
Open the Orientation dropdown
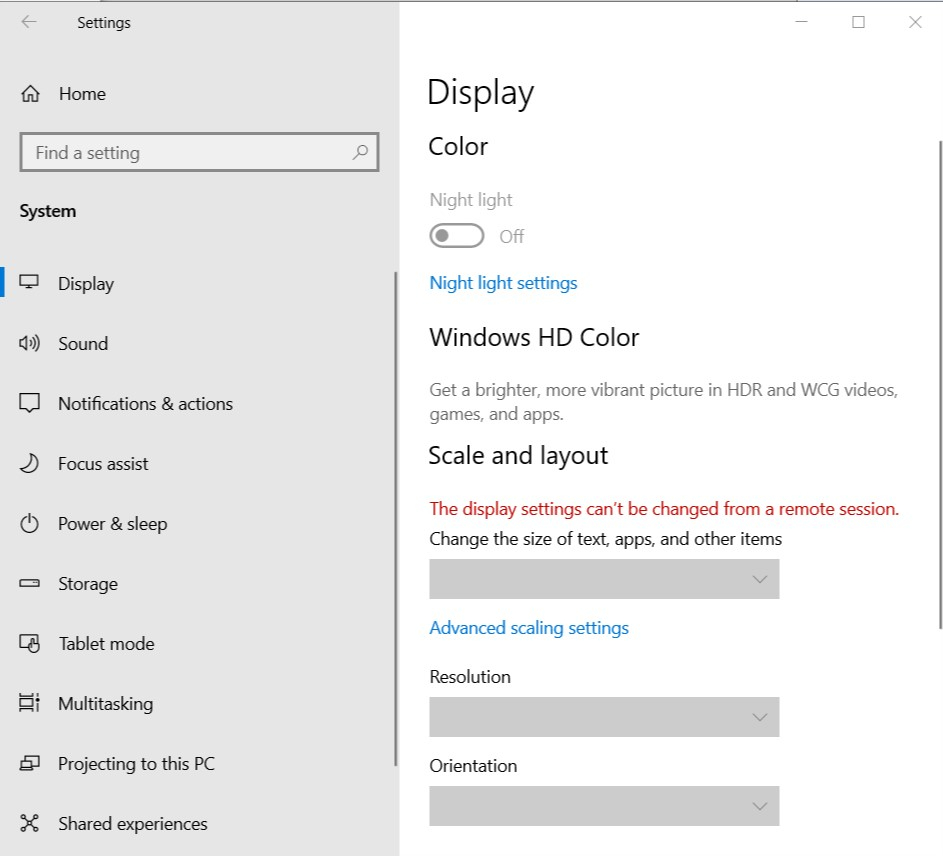(604, 806)
